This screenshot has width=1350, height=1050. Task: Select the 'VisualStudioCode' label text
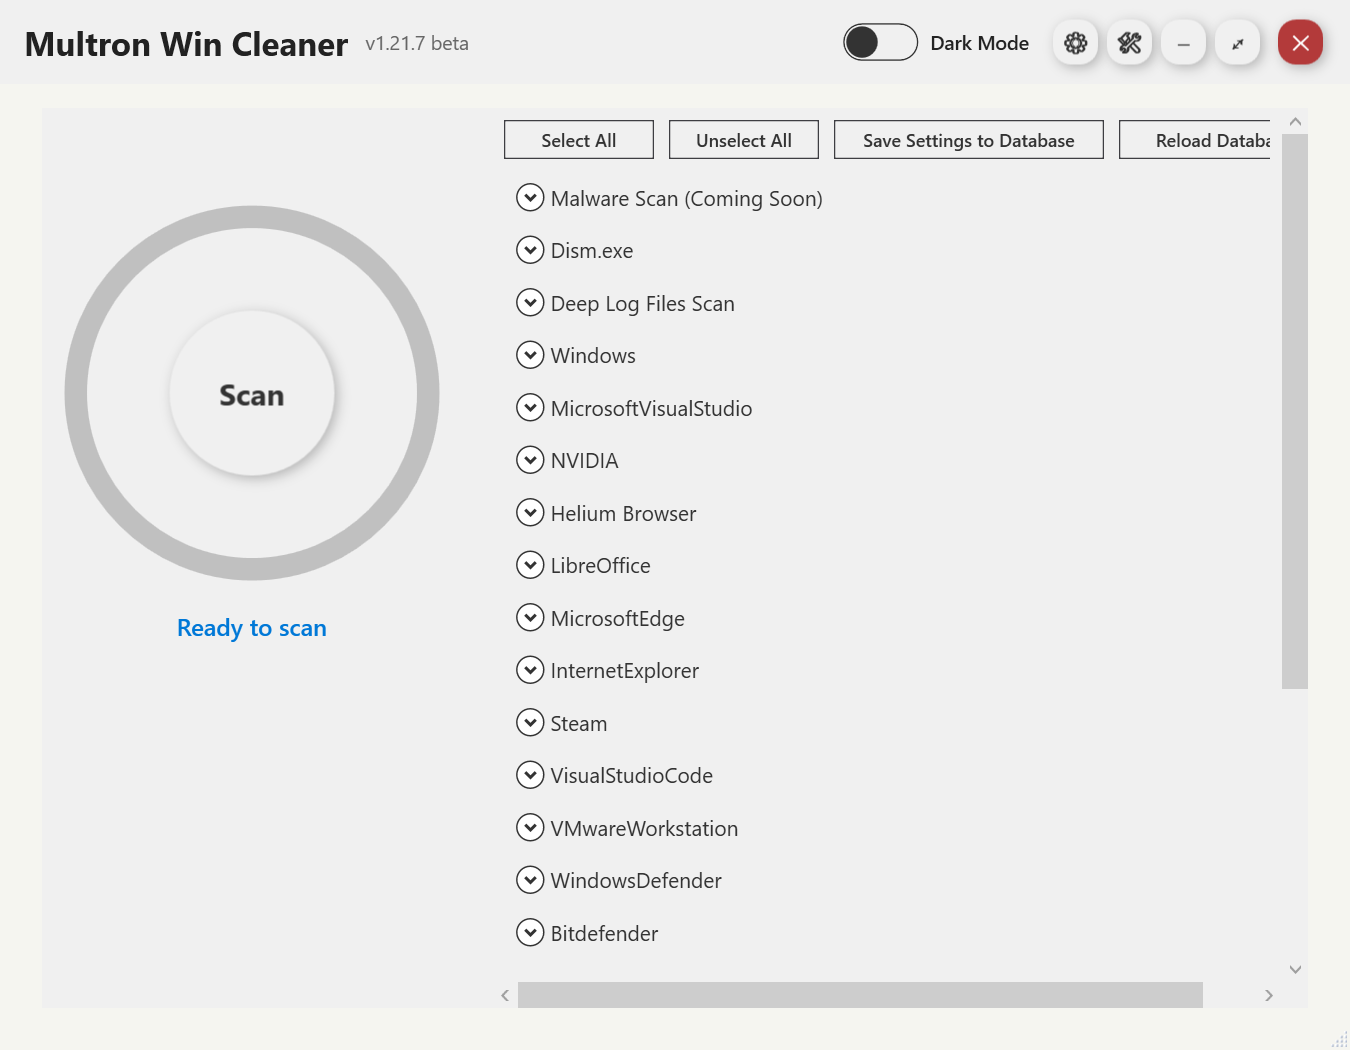coord(632,776)
